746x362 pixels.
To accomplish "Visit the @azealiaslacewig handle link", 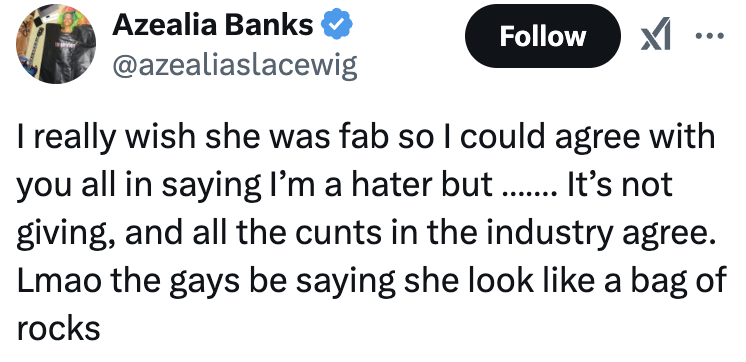I will tap(235, 65).
